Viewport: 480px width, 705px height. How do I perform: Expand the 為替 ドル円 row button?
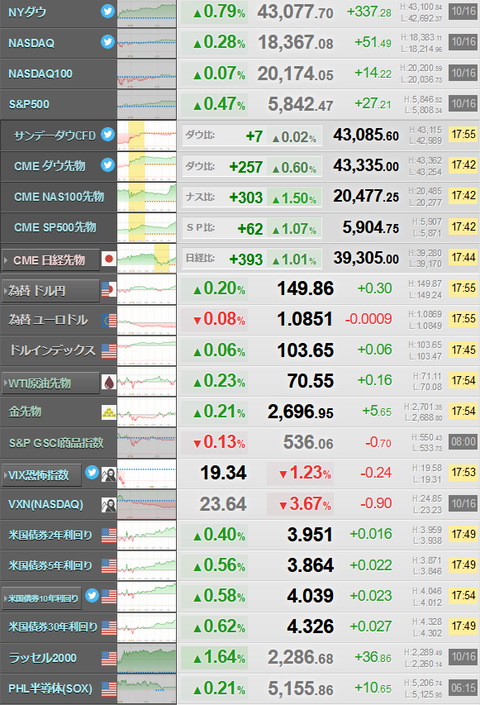point(50,290)
